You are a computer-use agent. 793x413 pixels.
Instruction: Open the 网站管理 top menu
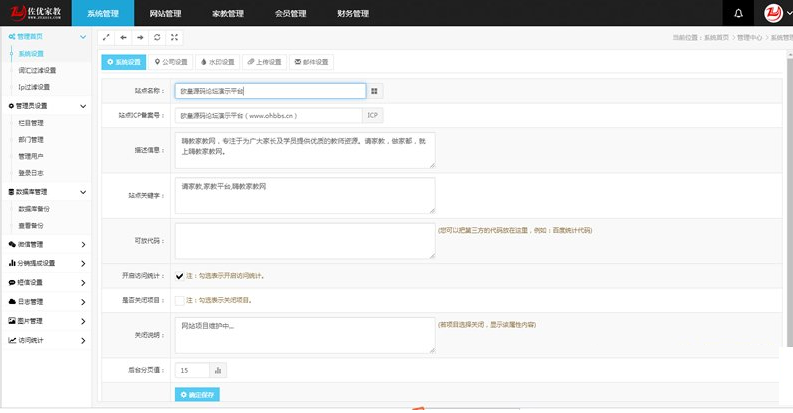tap(165, 13)
